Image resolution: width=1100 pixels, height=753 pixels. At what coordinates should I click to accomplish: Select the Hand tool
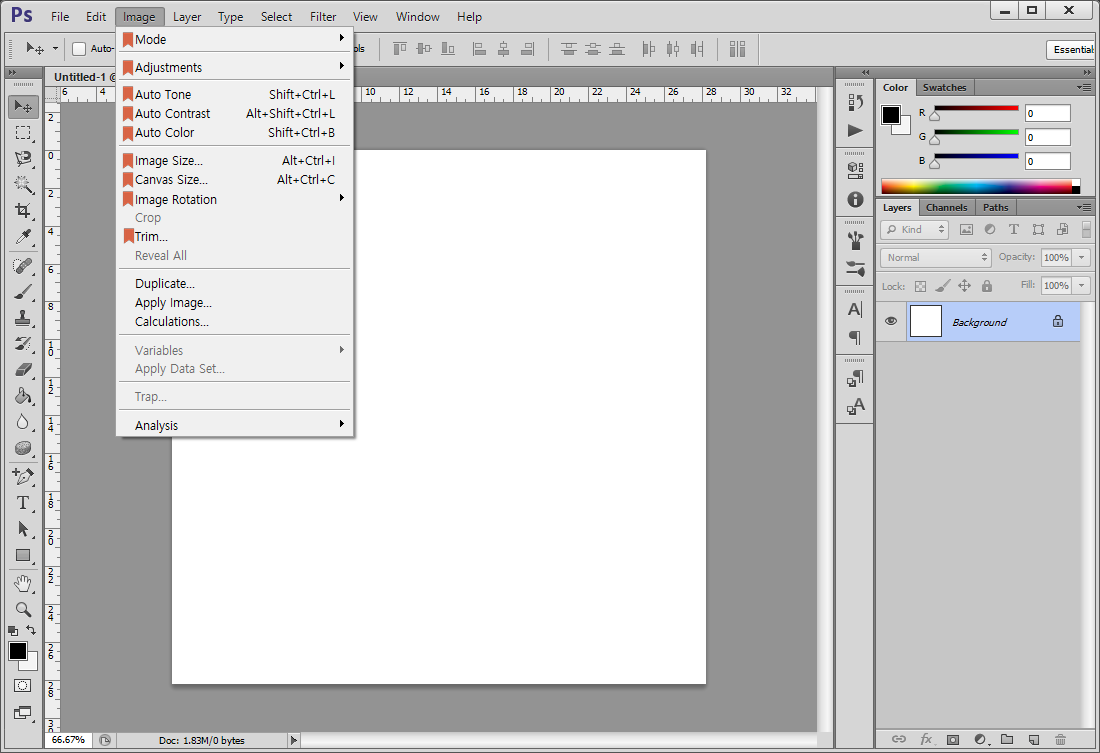tap(23, 583)
